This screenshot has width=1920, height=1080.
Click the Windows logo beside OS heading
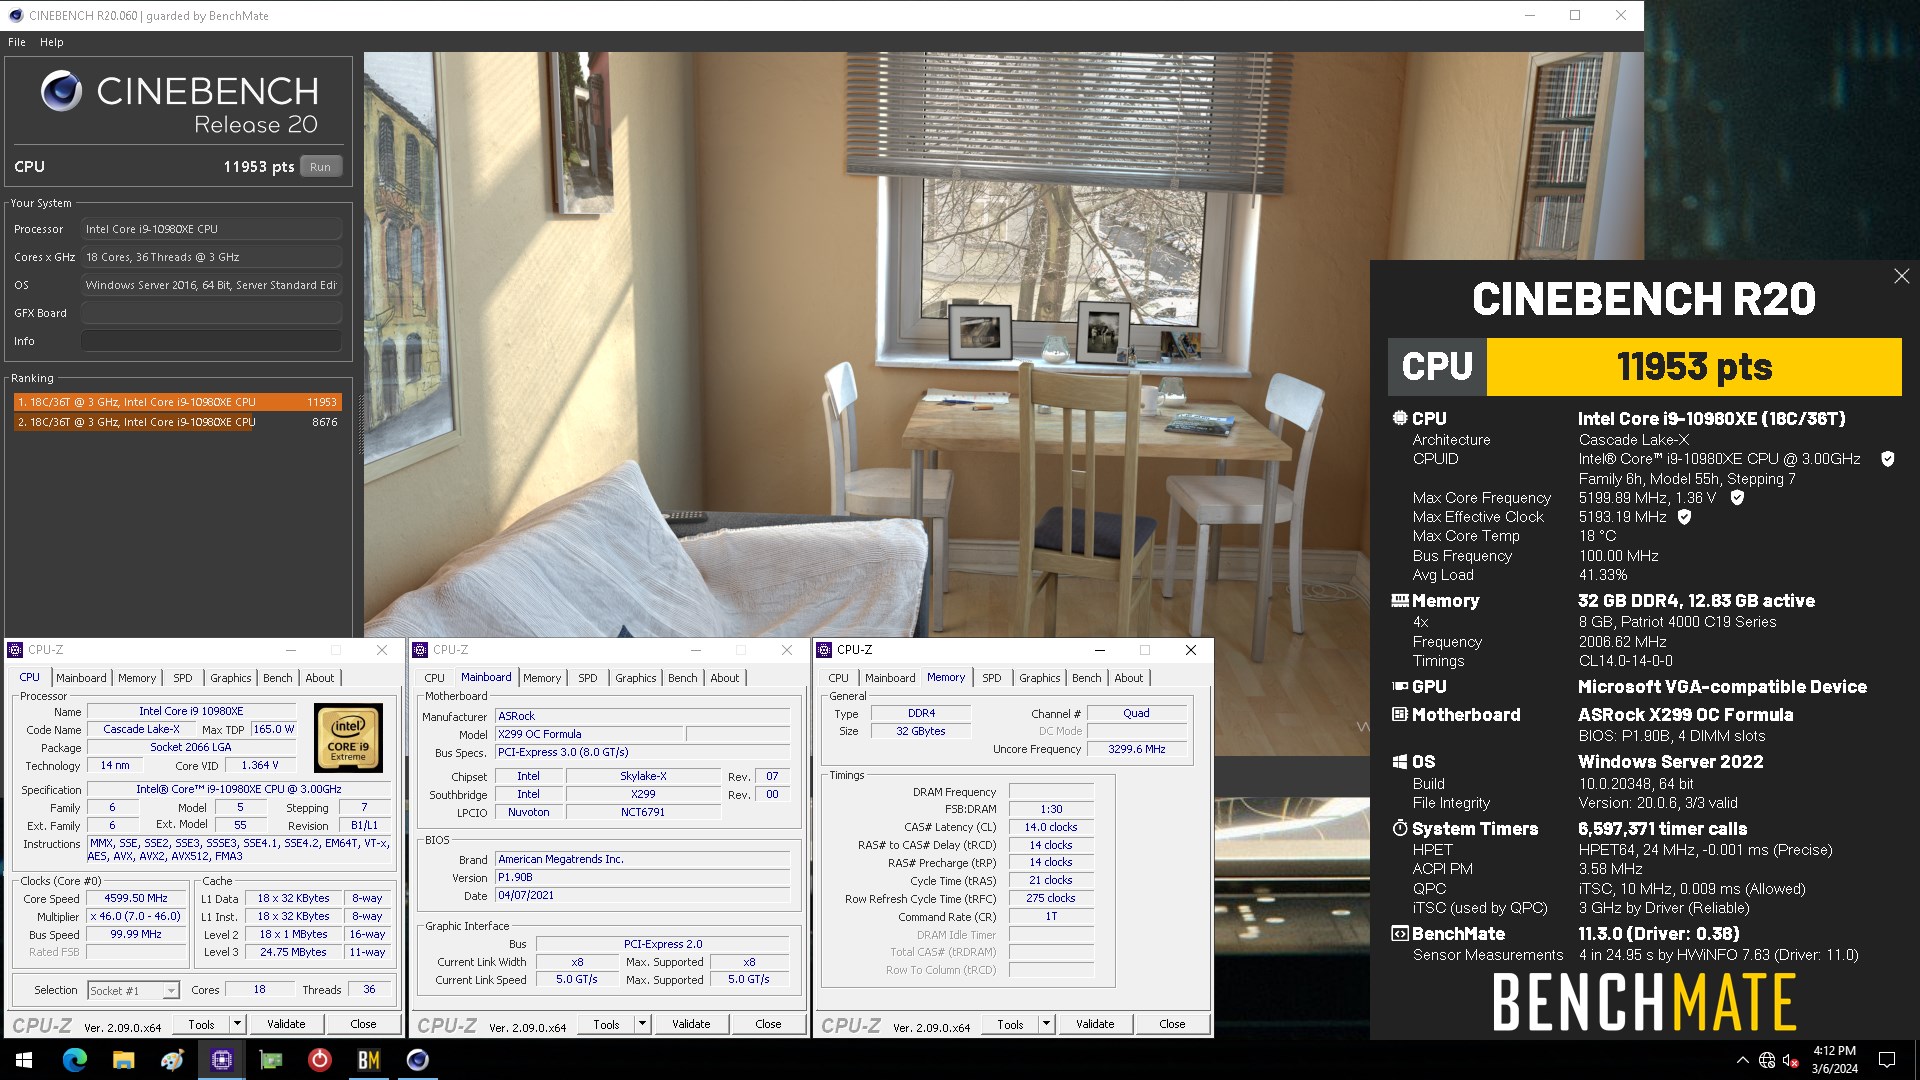pos(1400,762)
